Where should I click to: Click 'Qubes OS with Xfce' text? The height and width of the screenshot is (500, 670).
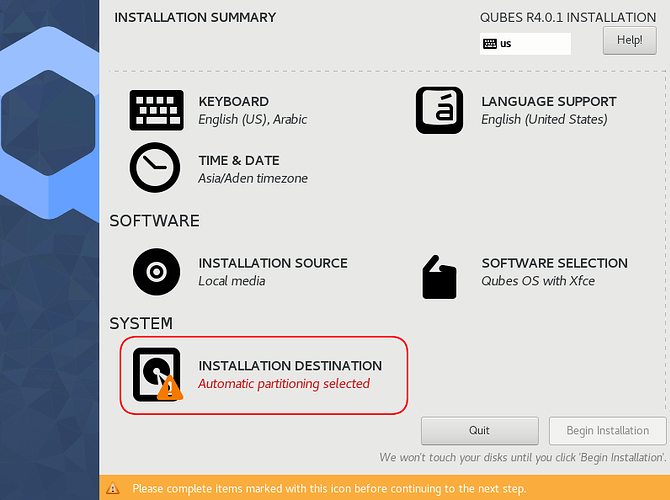click(538, 281)
